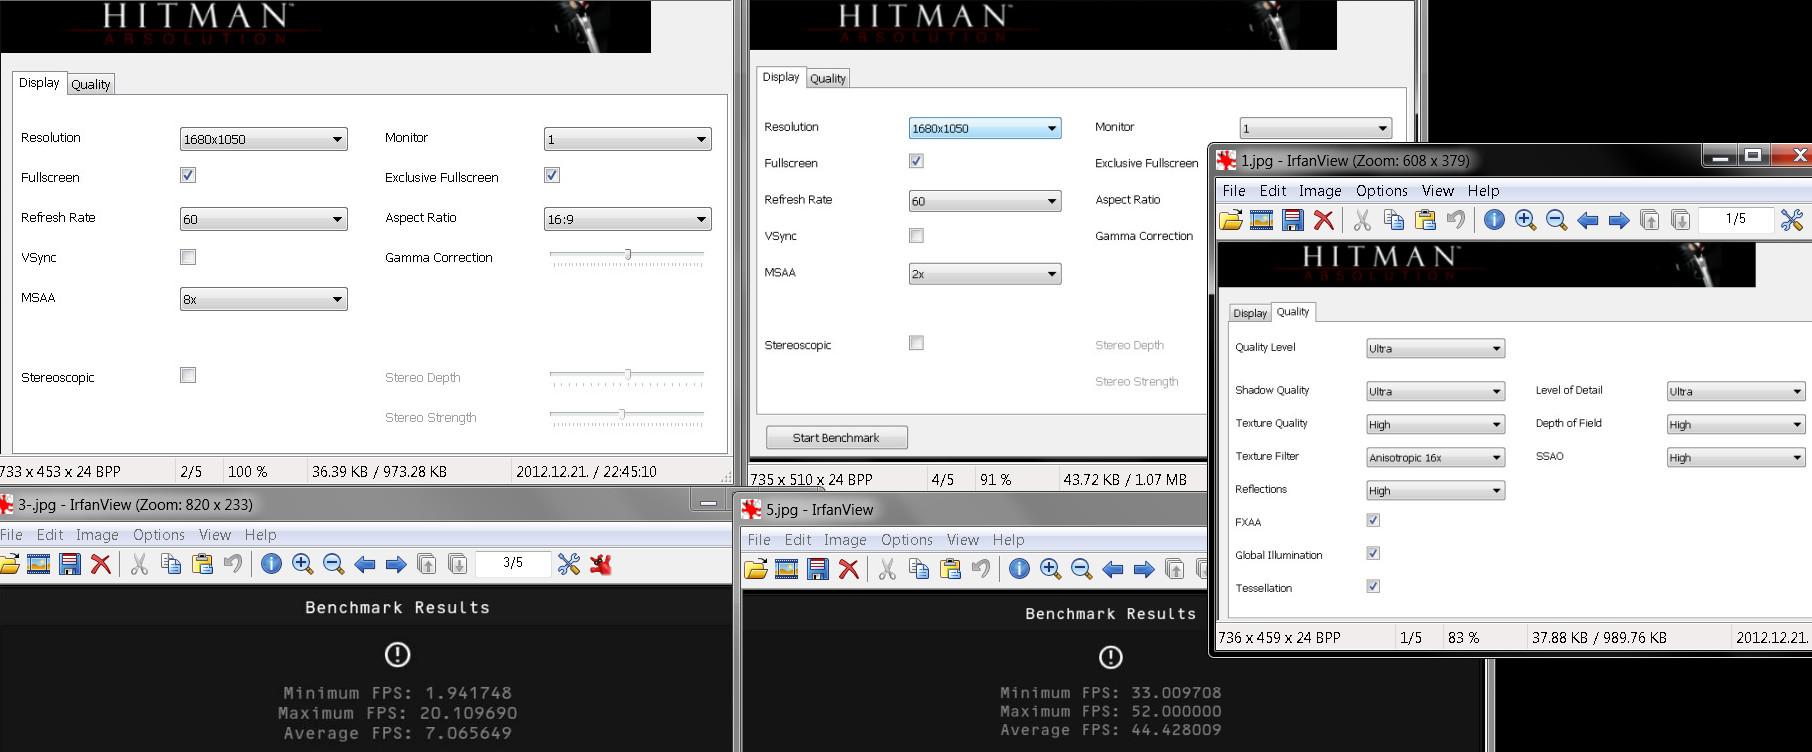The image size is (1812, 752).
Task: Click Save icon in 1.jpg IrfanView toolbar
Action: tap(1293, 220)
